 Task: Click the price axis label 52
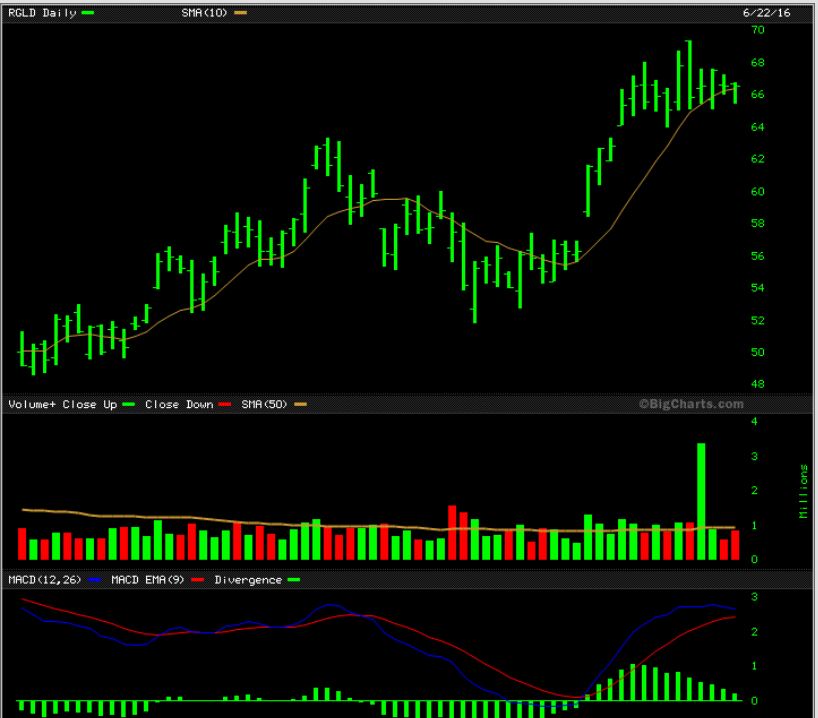pos(757,320)
